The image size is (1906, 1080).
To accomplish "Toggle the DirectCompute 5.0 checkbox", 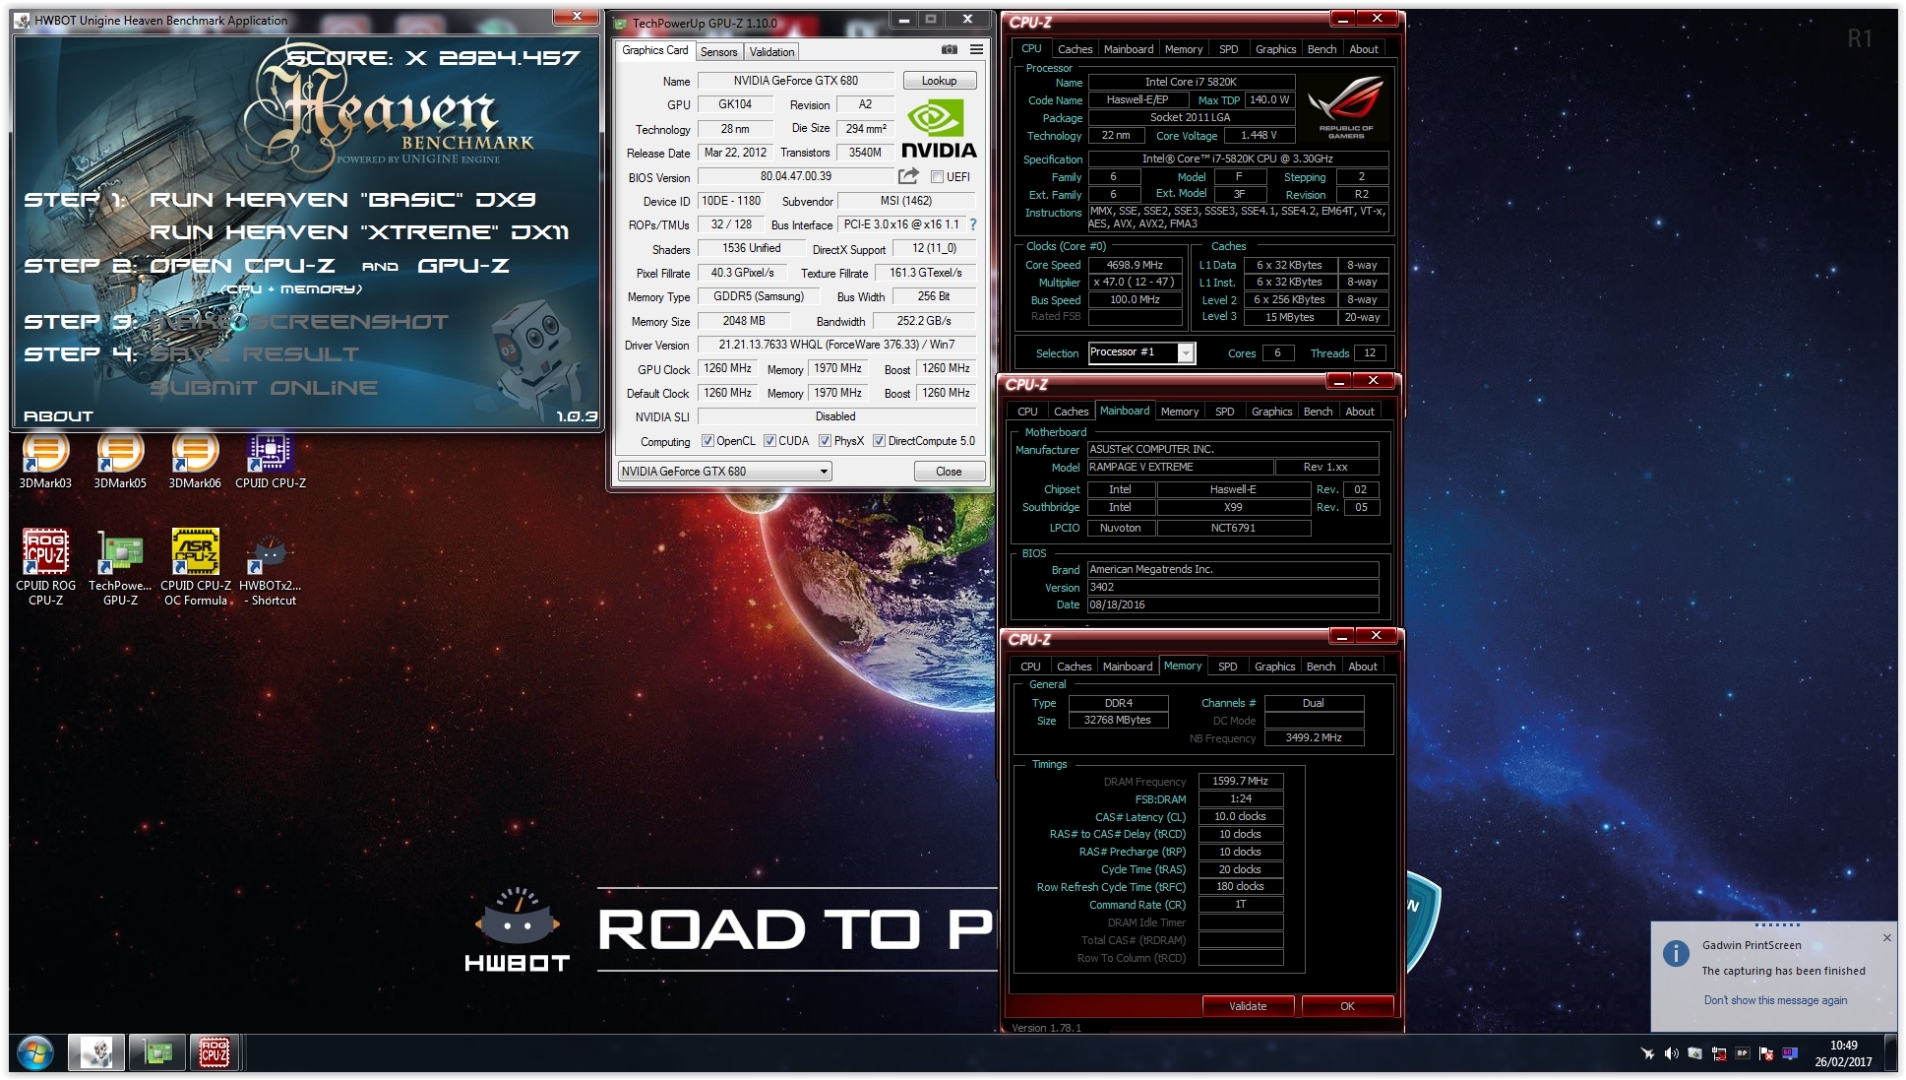I will pyautogui.click(x=879, y=441).
